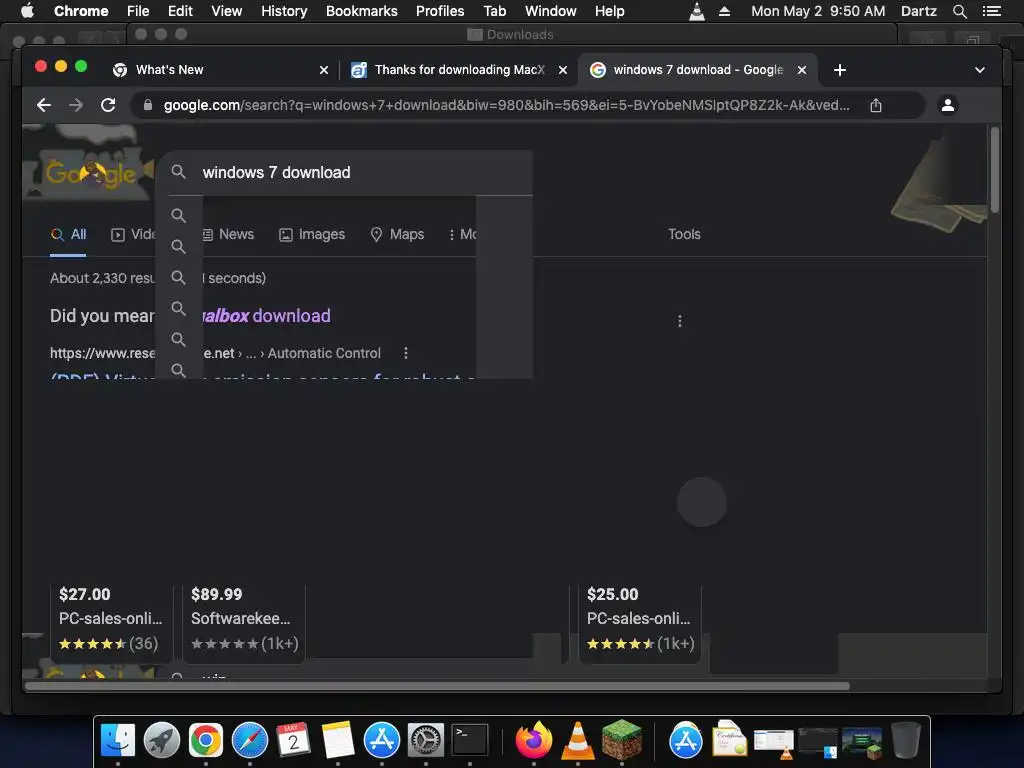Expand the tab search chevron
Viewport: 1024px width, 768px height.
point(980,70)
